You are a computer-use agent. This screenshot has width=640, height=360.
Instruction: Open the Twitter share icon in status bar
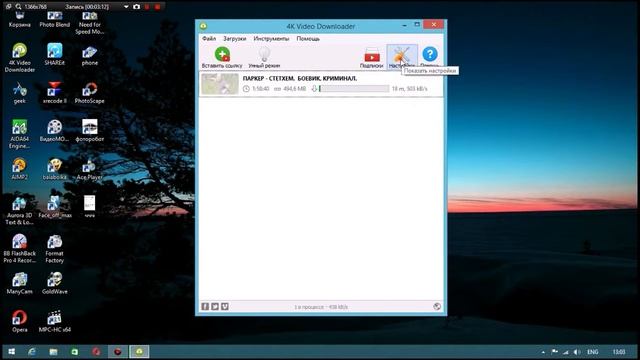(215, 307)
